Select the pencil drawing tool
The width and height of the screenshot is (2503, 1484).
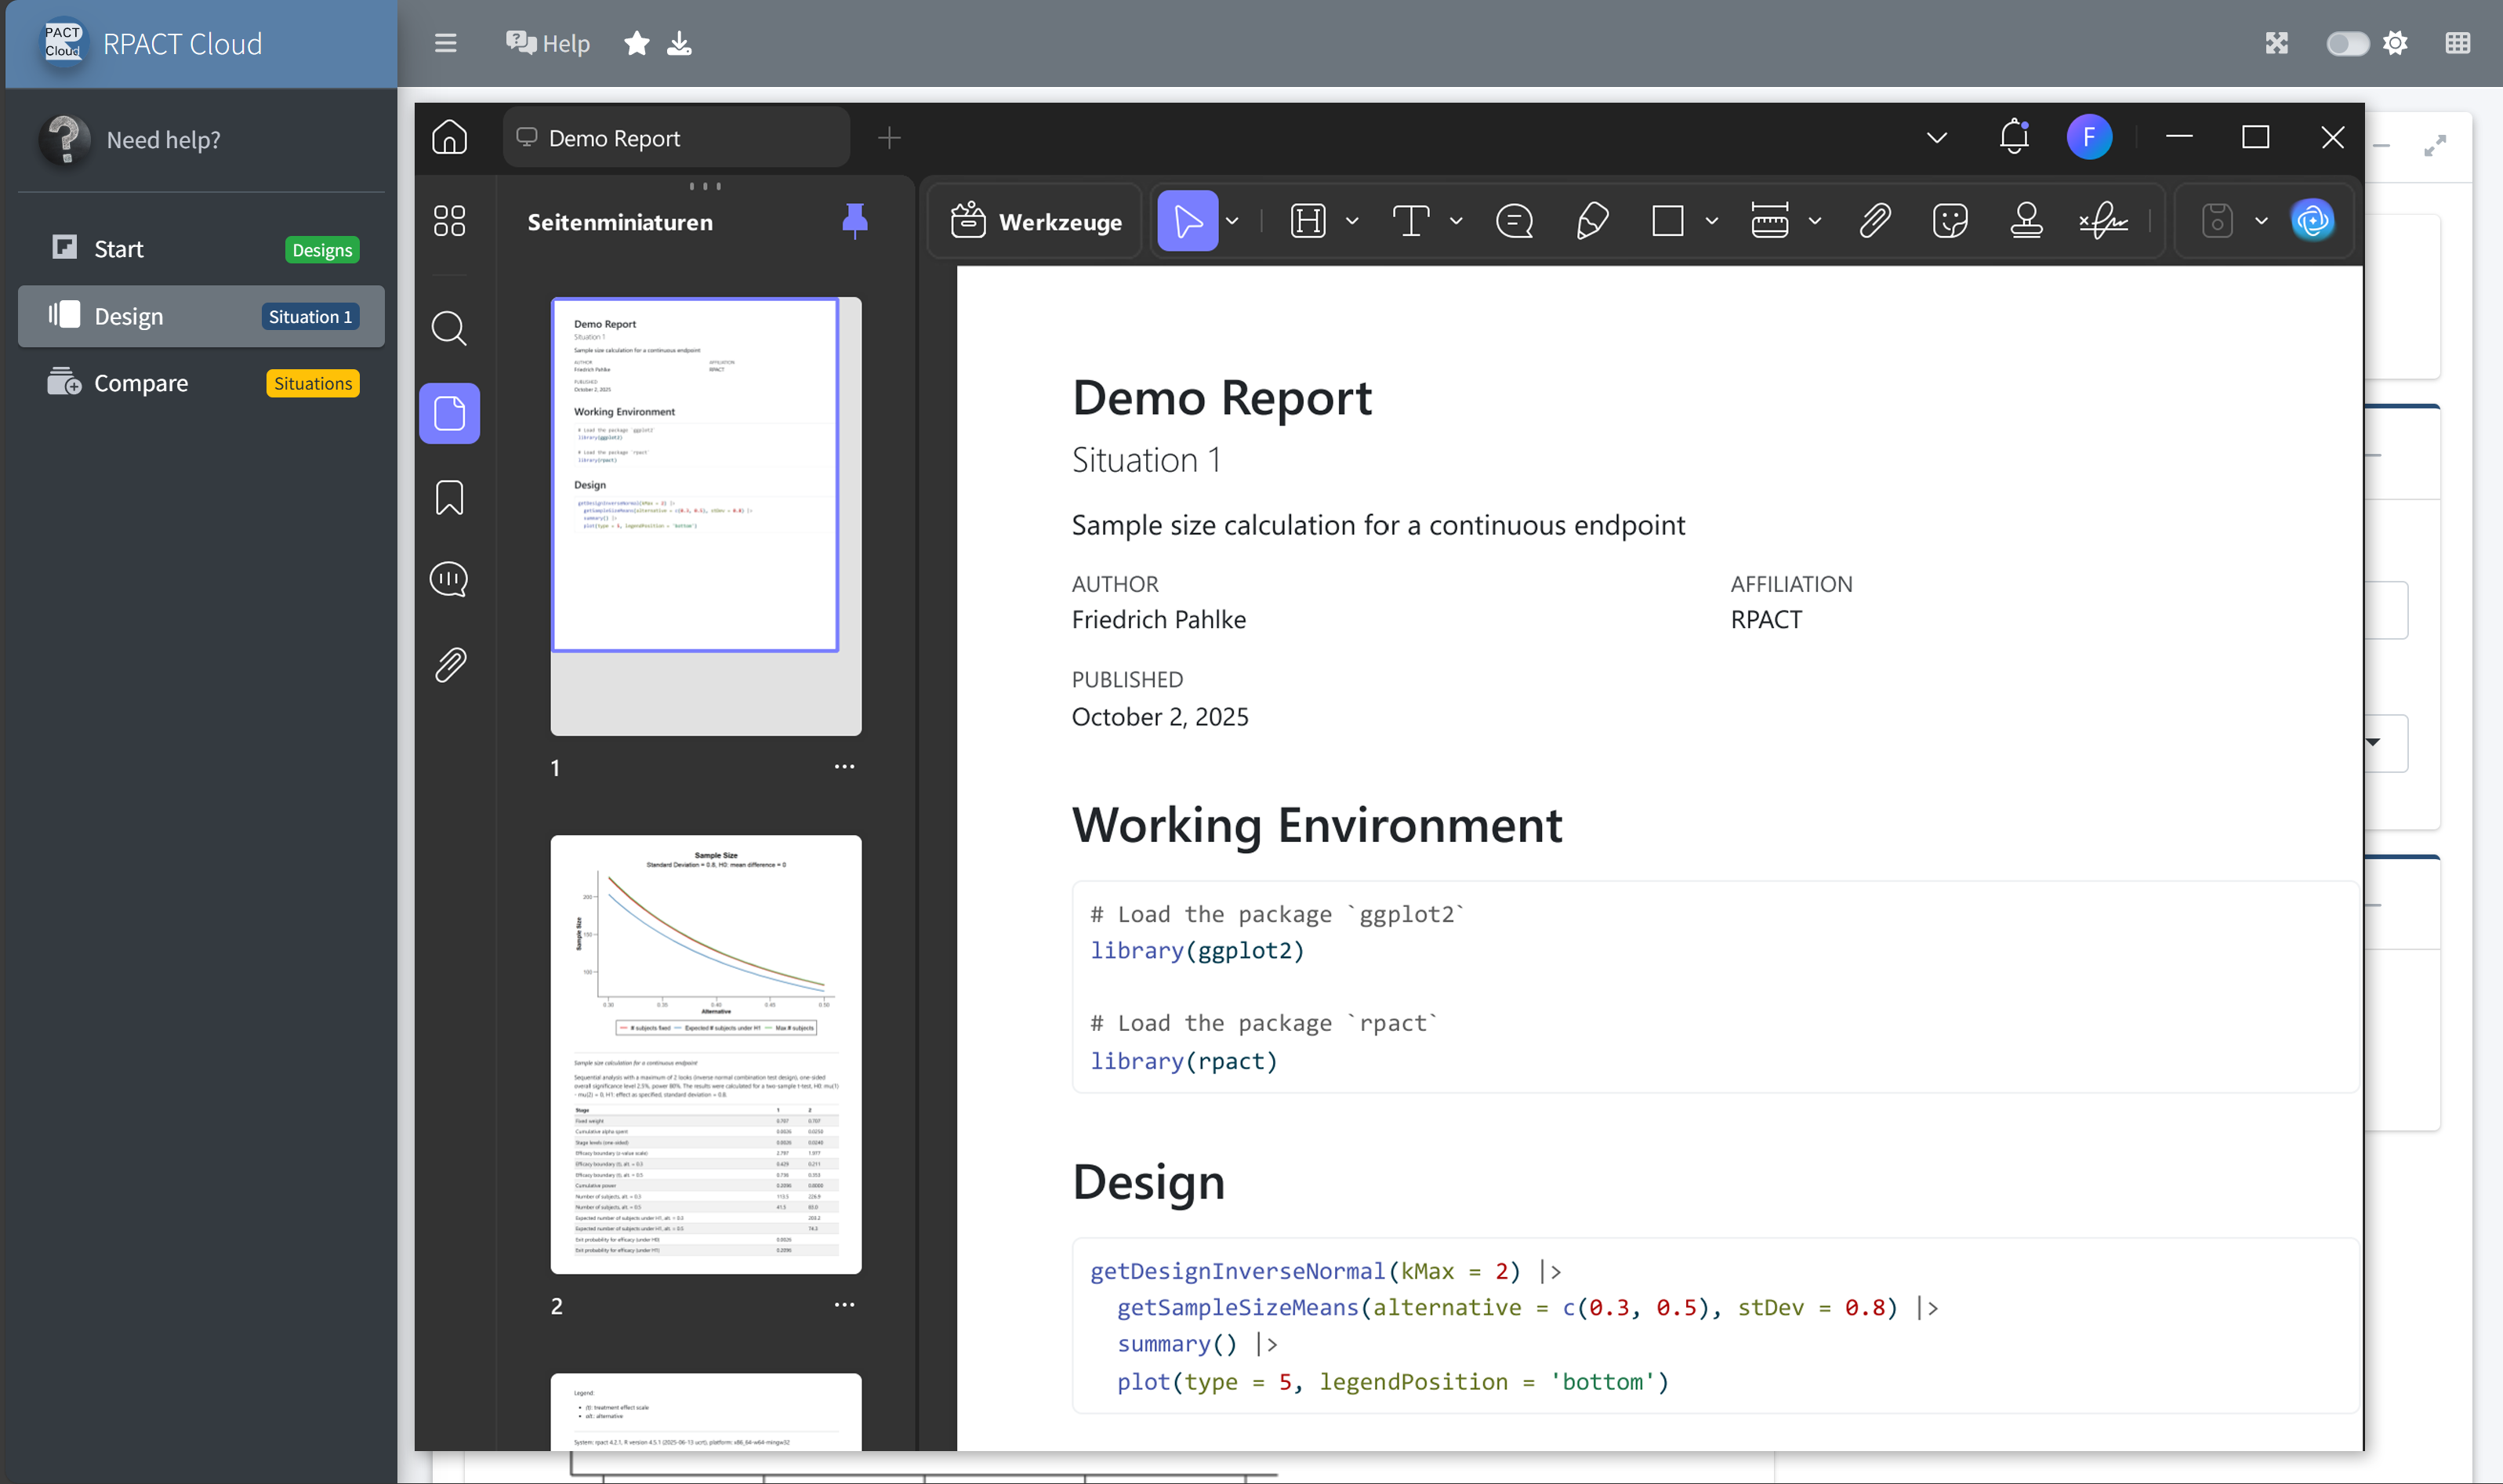[x=1591, y=220]
